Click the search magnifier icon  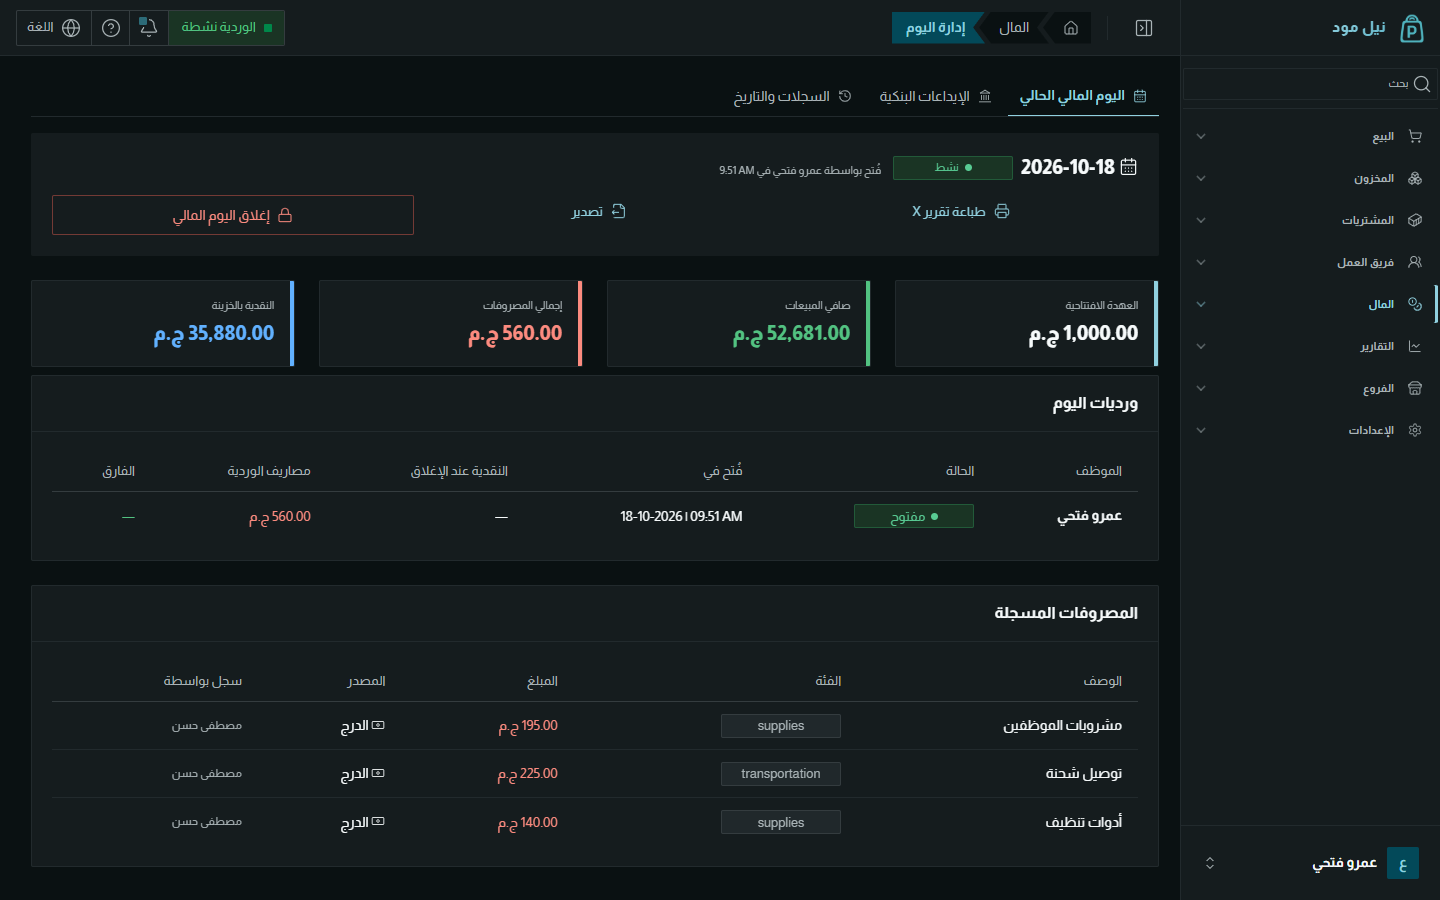1421,84
